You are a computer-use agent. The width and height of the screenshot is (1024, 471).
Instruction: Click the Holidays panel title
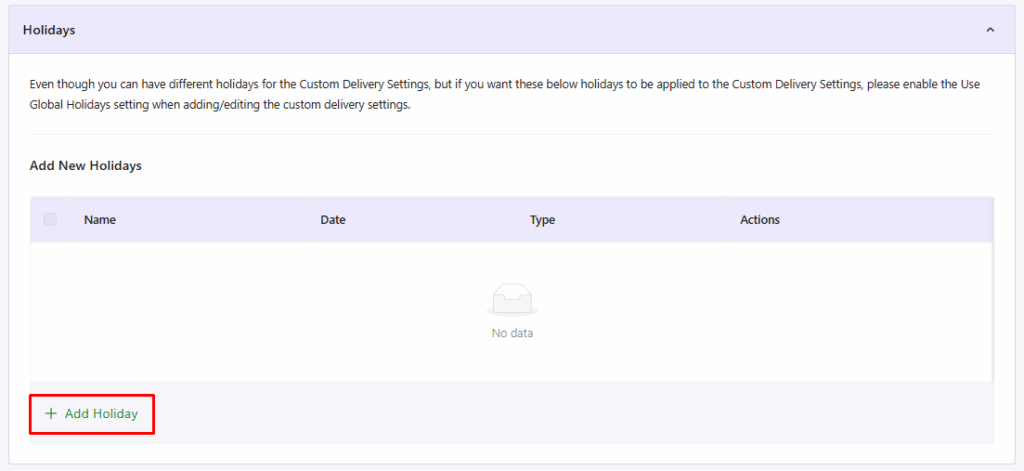coord(49,30)
